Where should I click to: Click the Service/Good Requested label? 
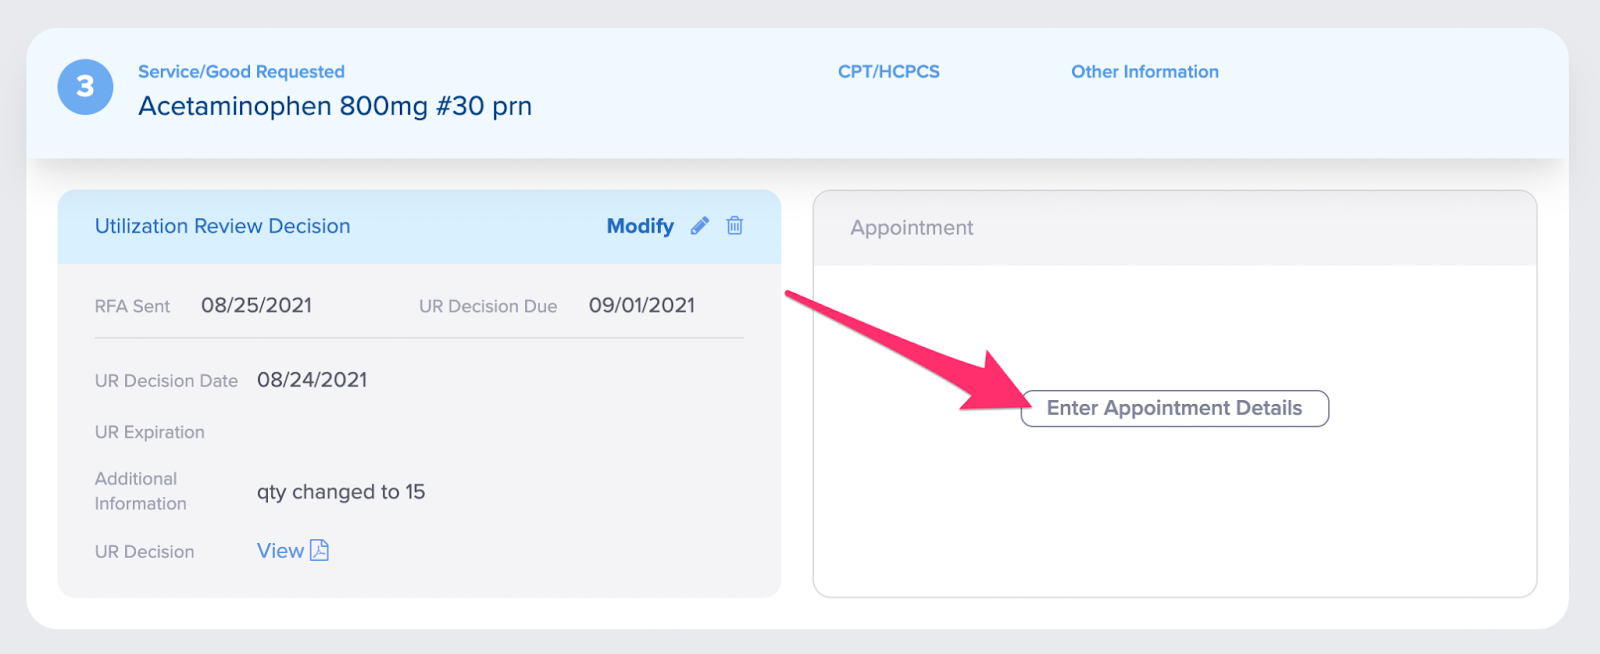pyautogui.click(x=241, y=72)
